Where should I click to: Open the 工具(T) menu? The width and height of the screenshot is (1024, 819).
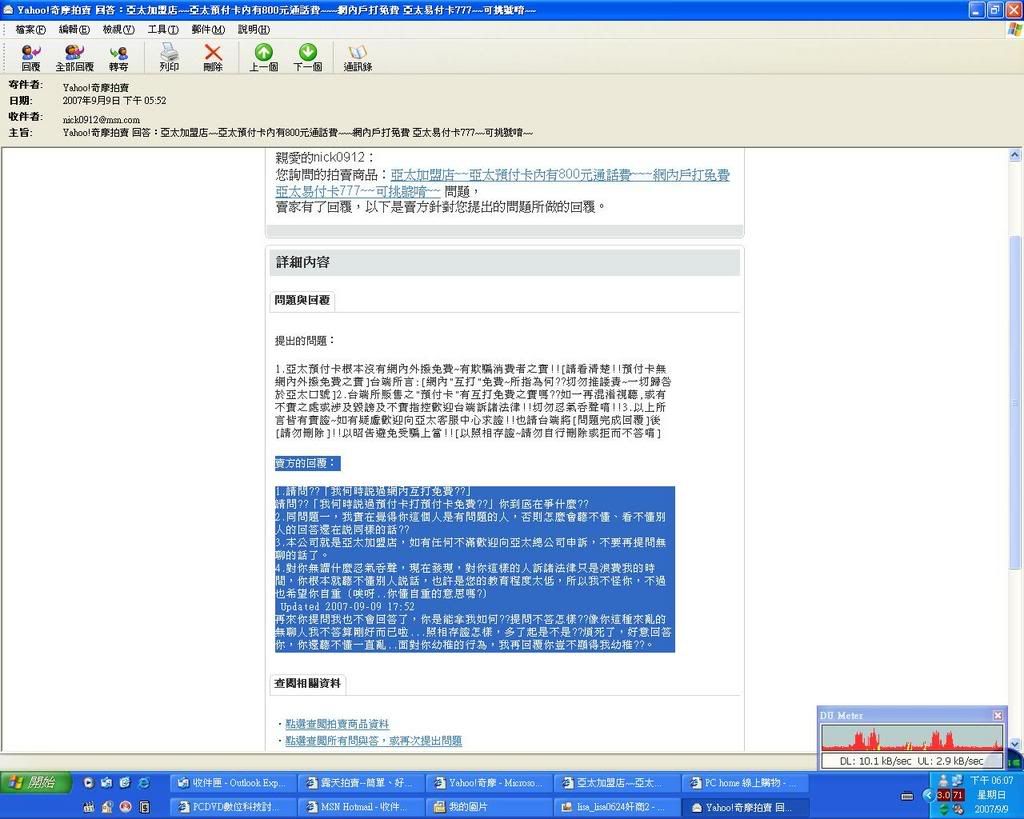(x=163, y=29)
